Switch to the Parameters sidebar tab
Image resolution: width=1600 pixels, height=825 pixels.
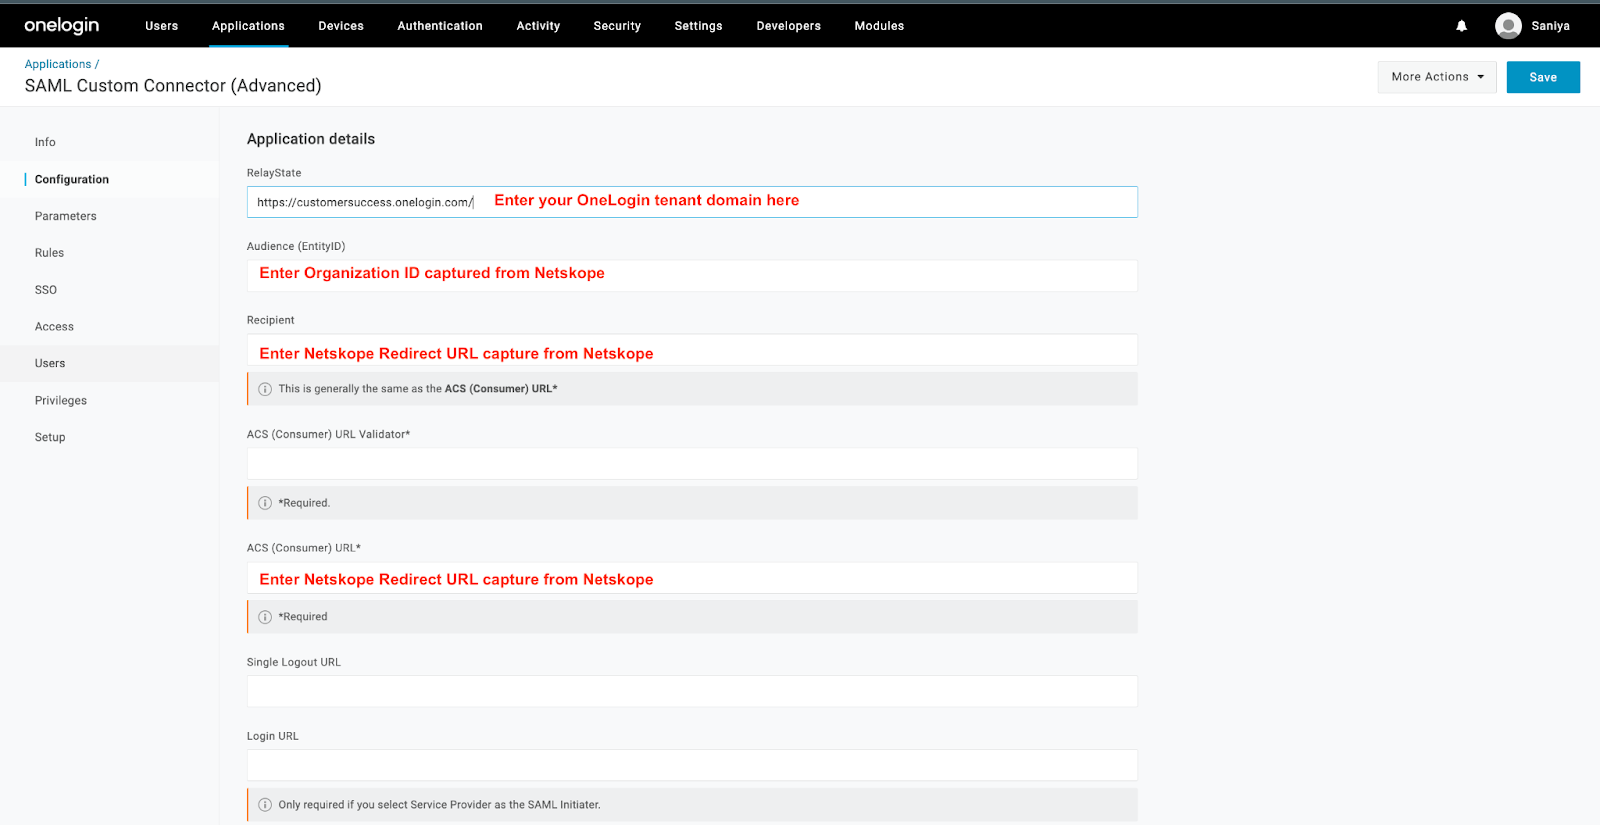[109, 216]
